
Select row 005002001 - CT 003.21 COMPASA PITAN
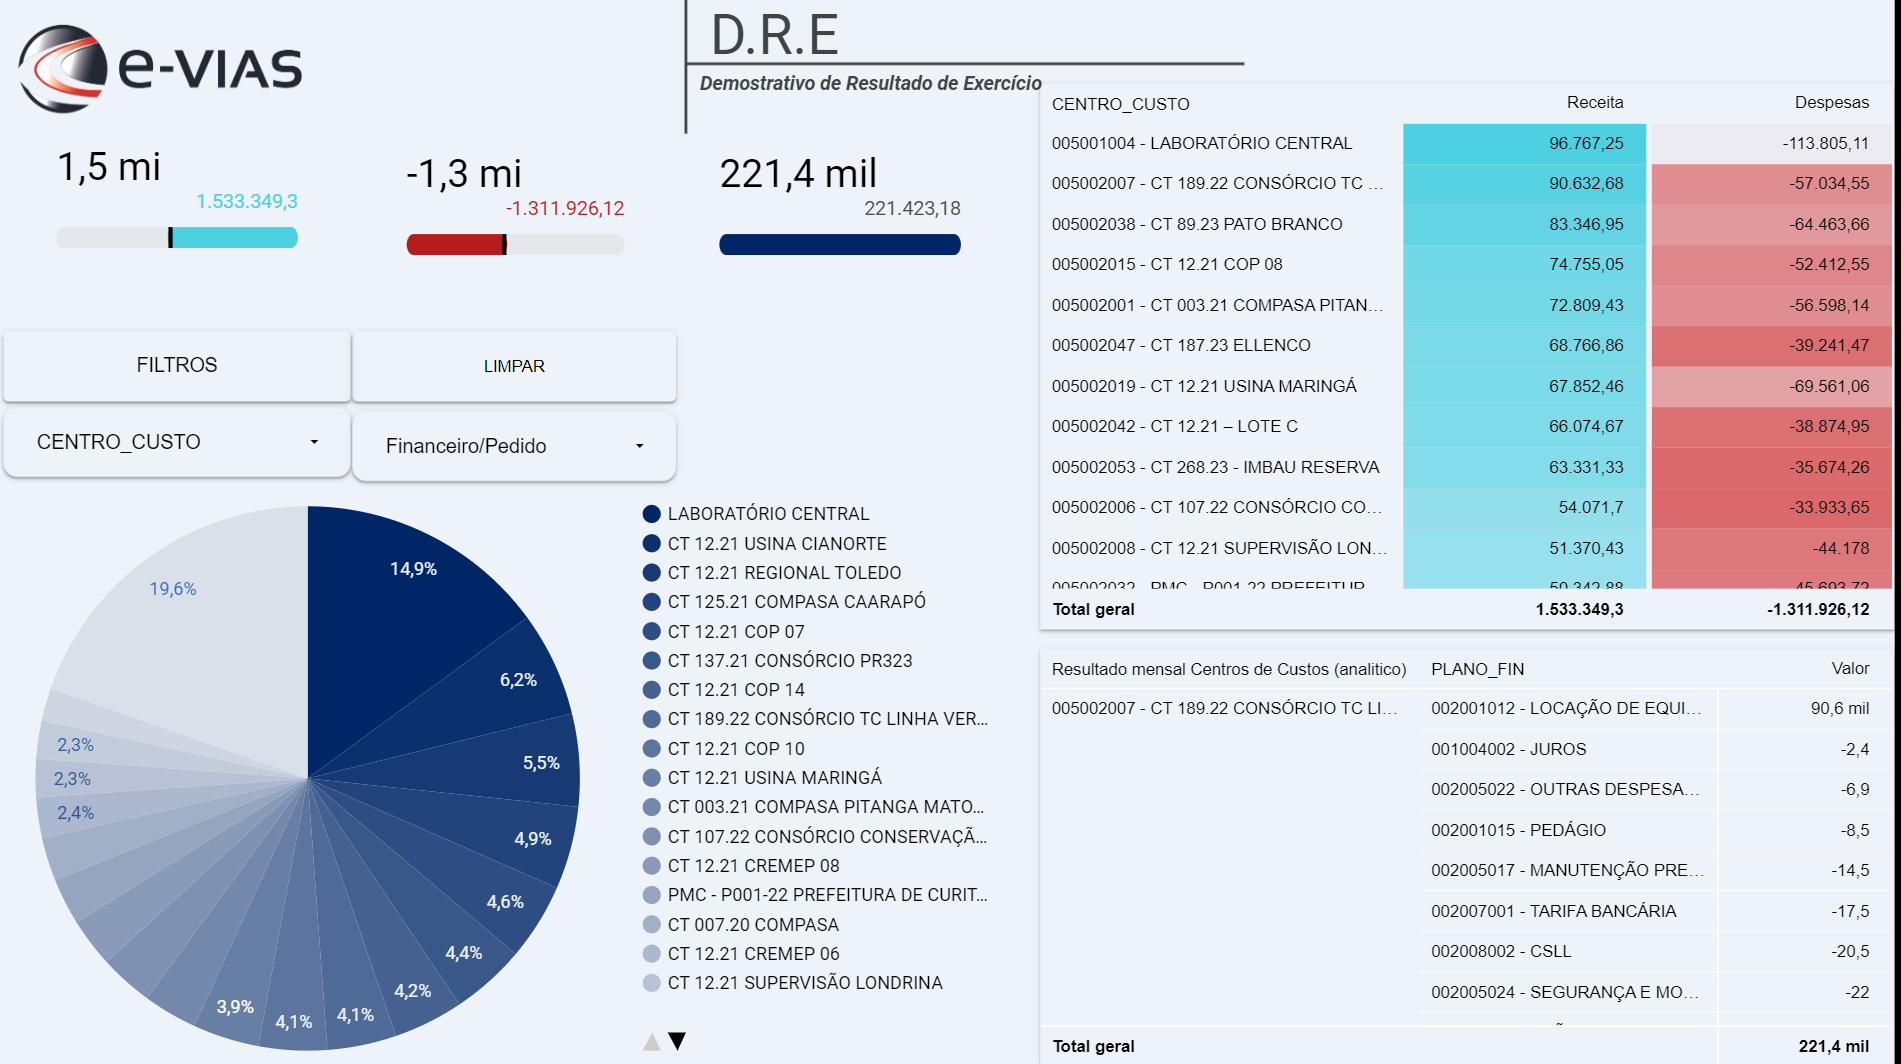1466,305
